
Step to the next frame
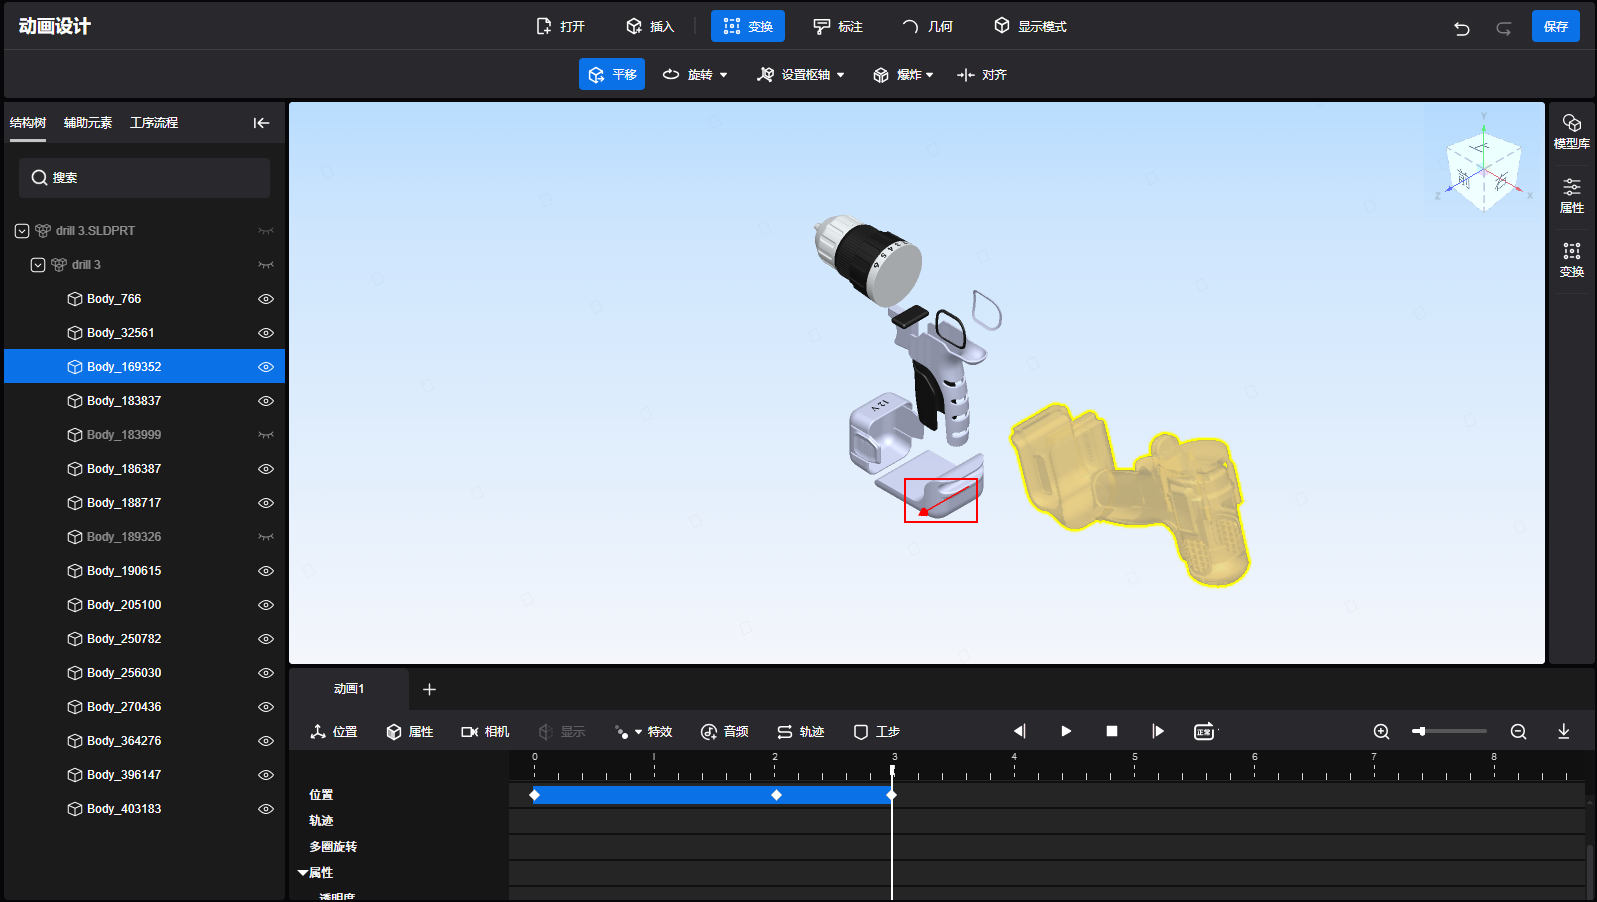pyautogui.click(x=1158, y=732)
